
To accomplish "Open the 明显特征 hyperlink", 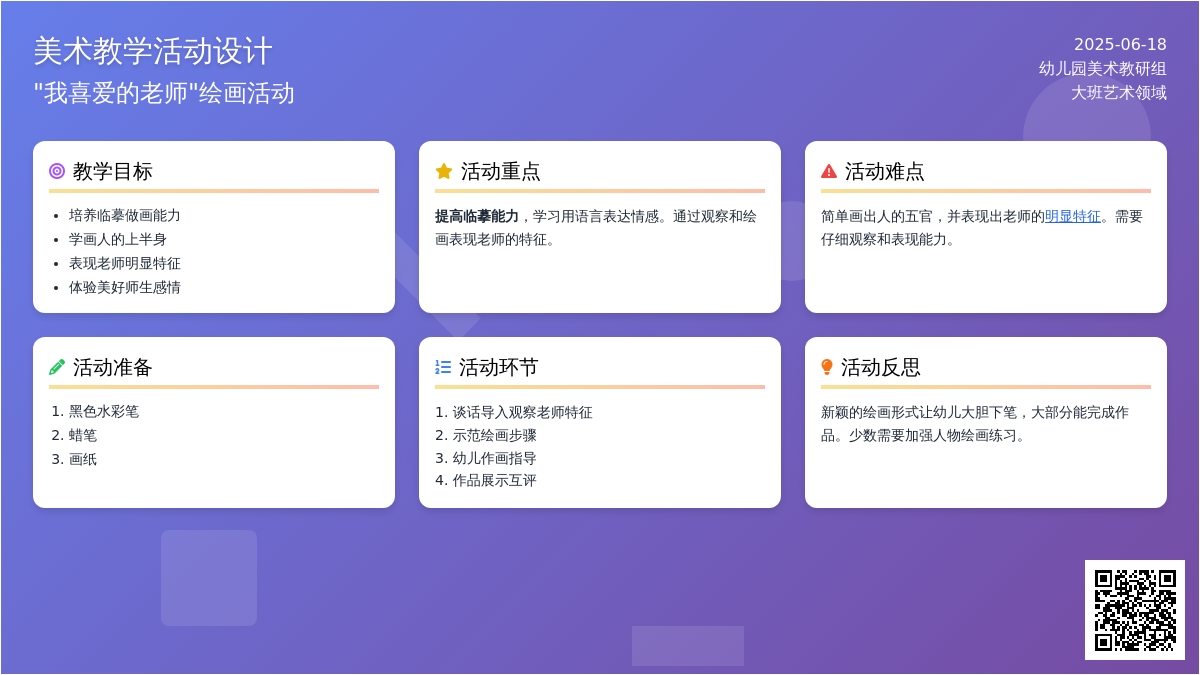I will (1073, 216).
